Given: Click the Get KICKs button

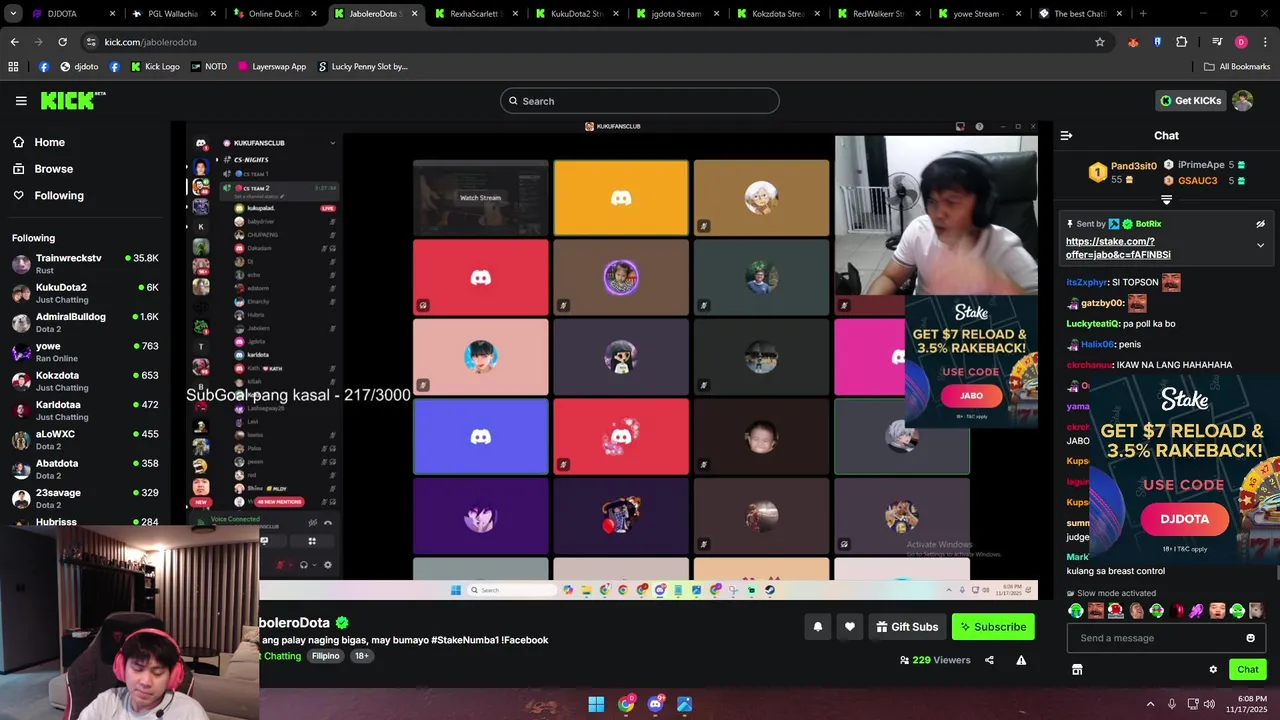Looking at the screenshot, I should [1190, 101].
